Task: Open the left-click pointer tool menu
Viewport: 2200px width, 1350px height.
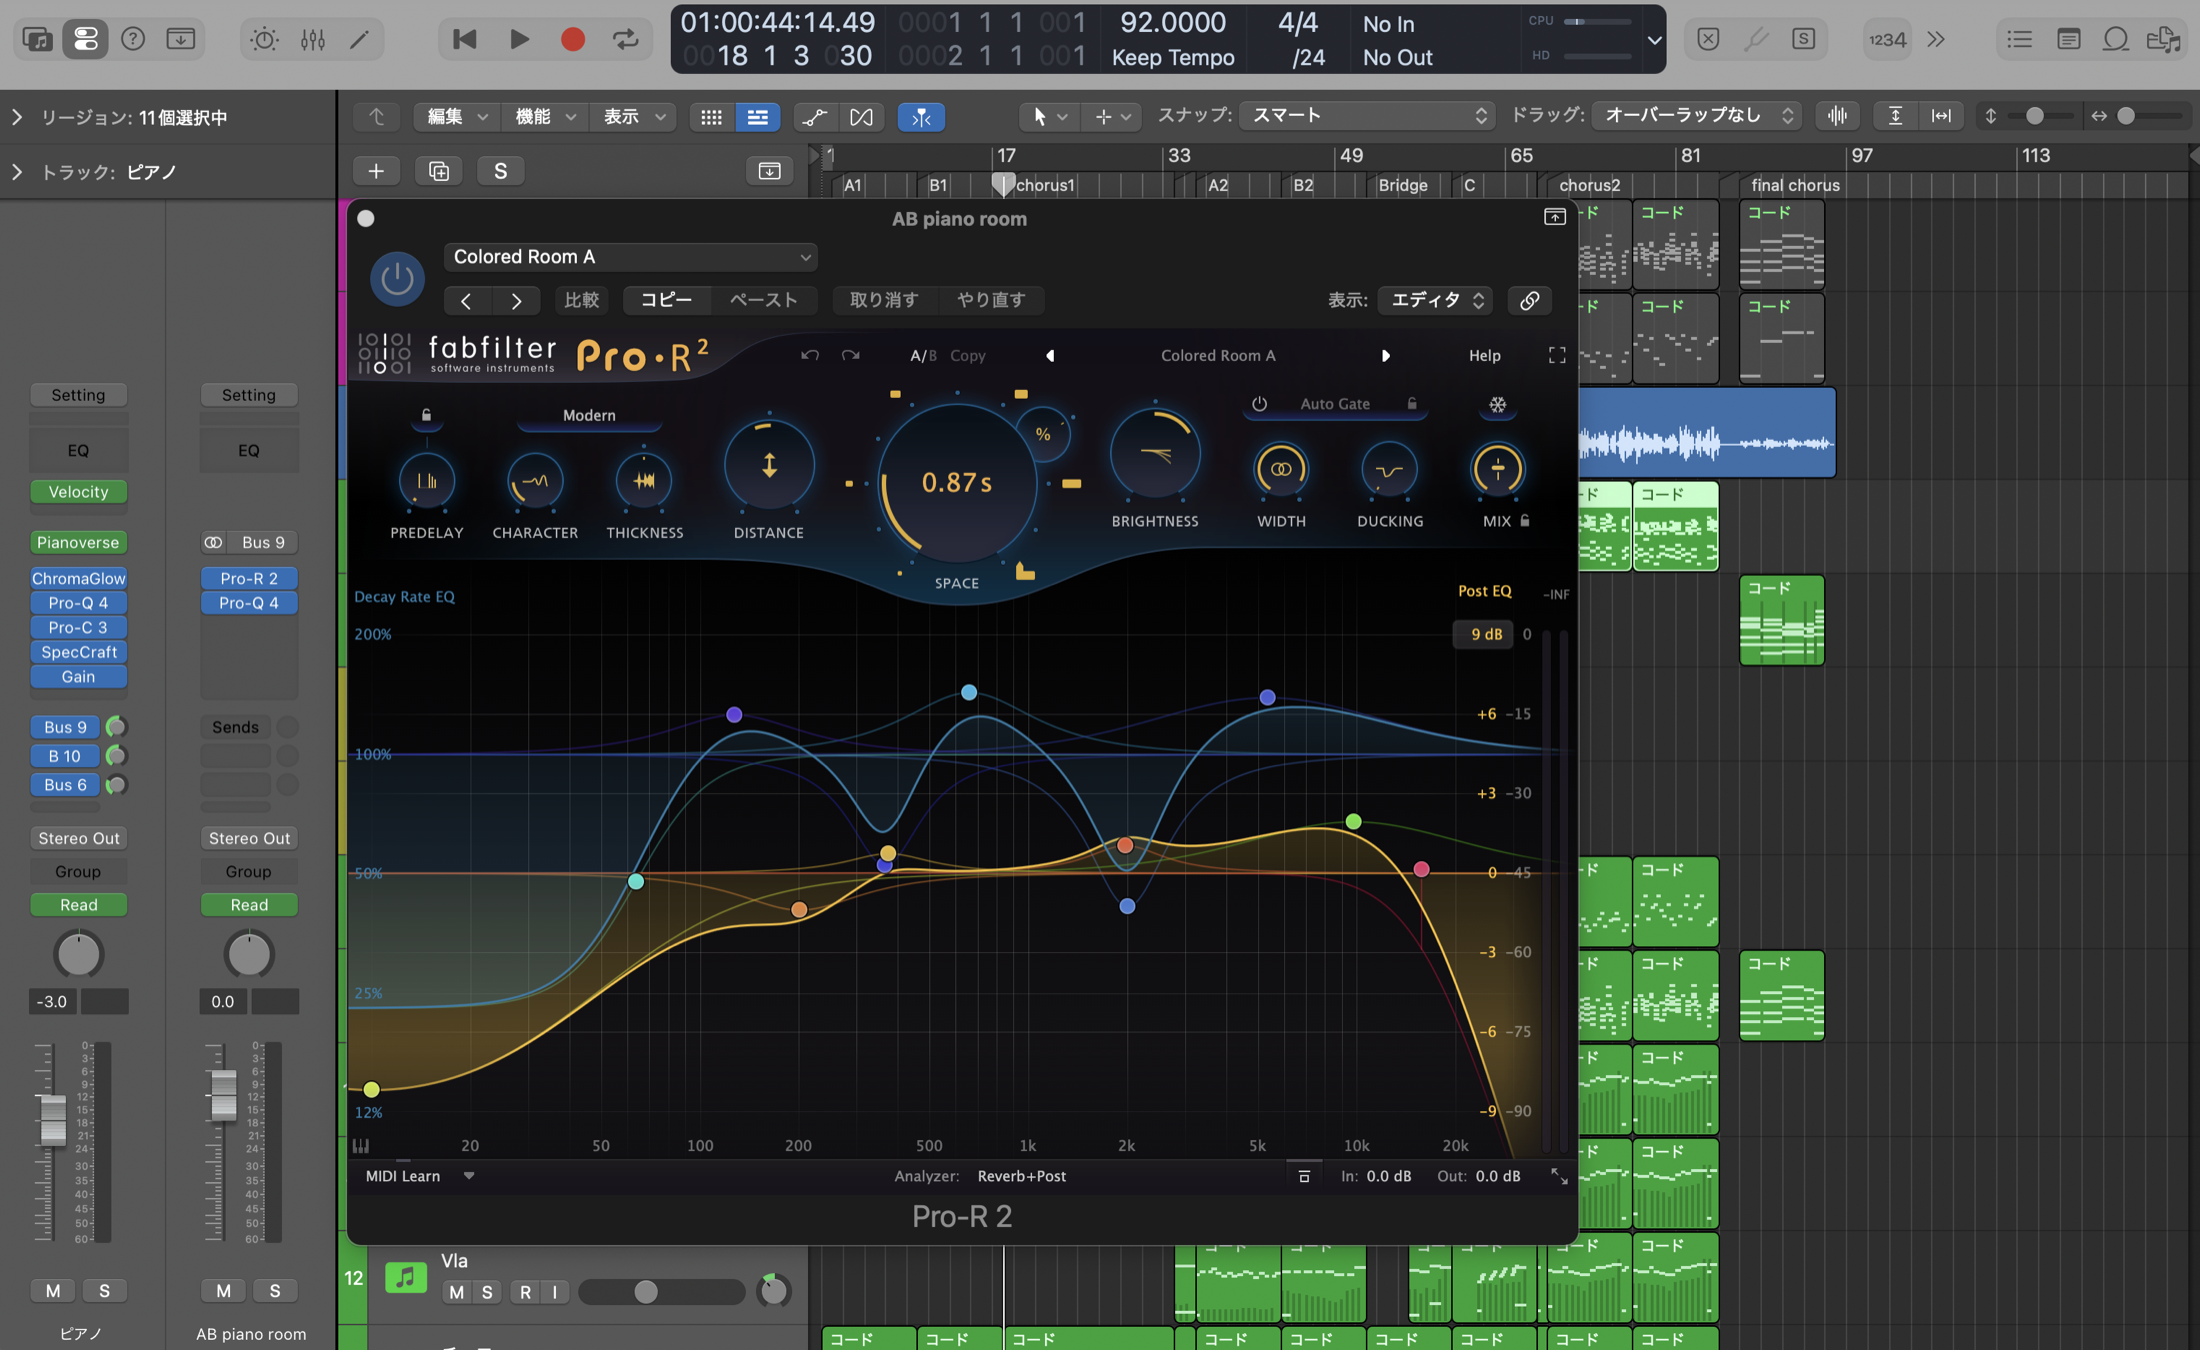Action: click(x=1048, y=117)
